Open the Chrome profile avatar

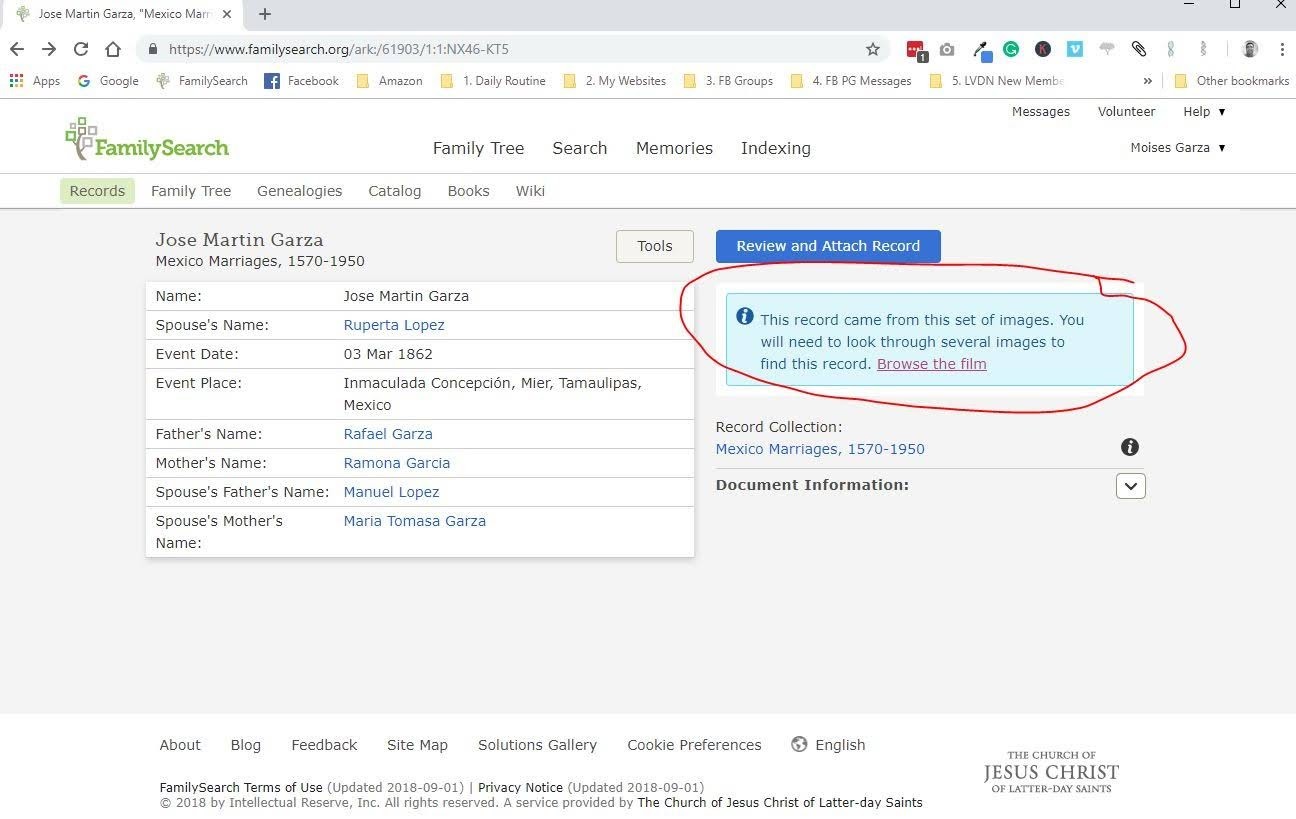point(1250,49)
